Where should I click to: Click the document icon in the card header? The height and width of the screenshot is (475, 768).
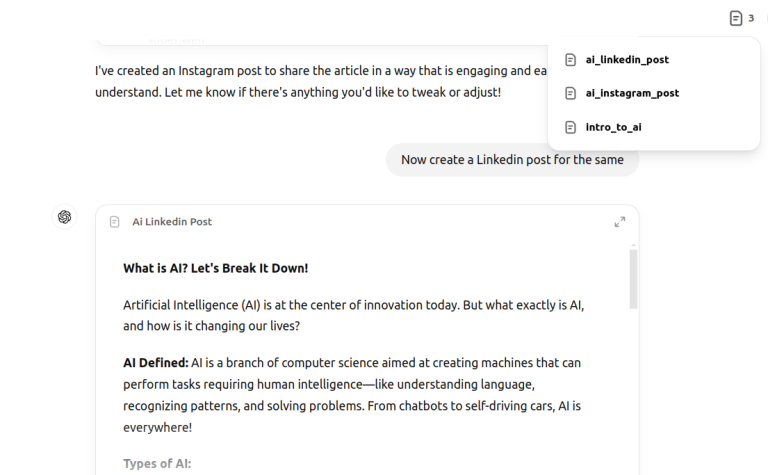tap(115, 222)
